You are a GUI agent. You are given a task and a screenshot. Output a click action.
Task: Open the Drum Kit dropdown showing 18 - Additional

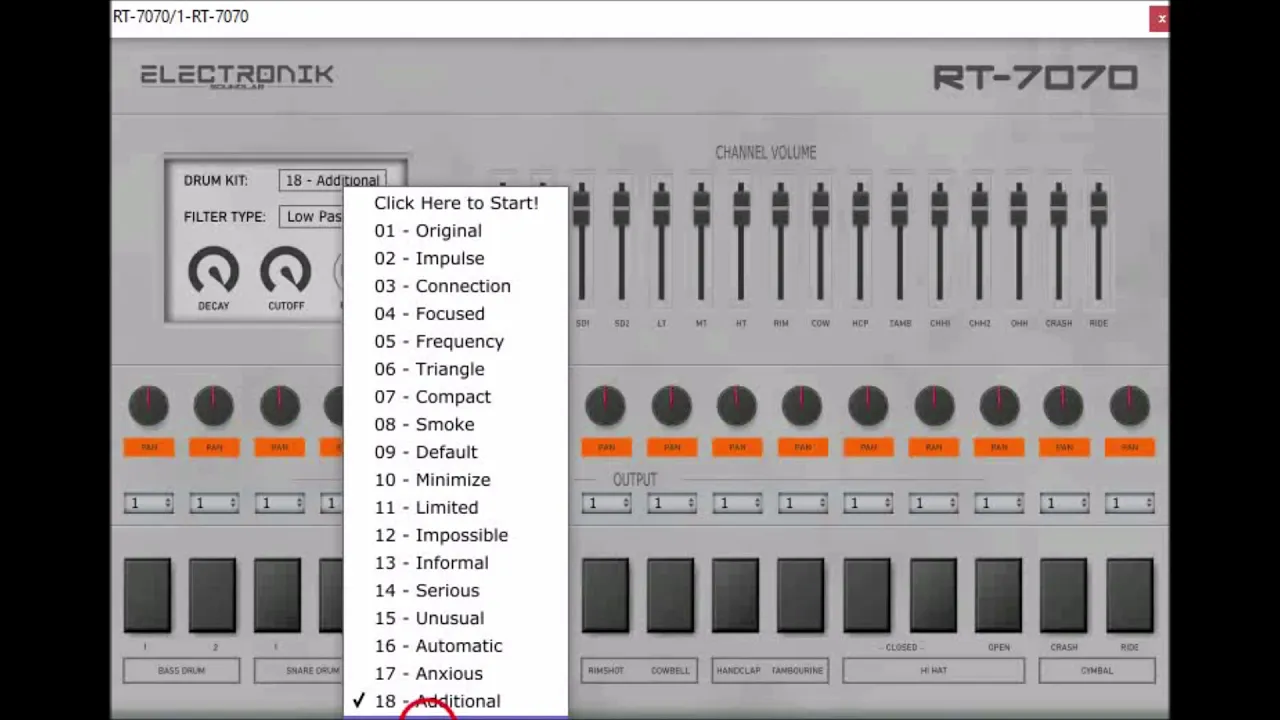click(x=332, y=180)
